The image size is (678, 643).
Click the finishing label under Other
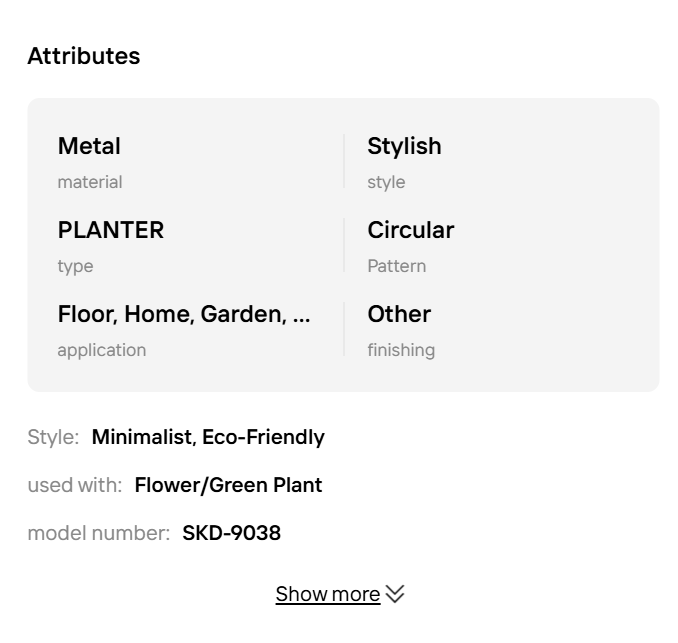[x=401, y=350]
